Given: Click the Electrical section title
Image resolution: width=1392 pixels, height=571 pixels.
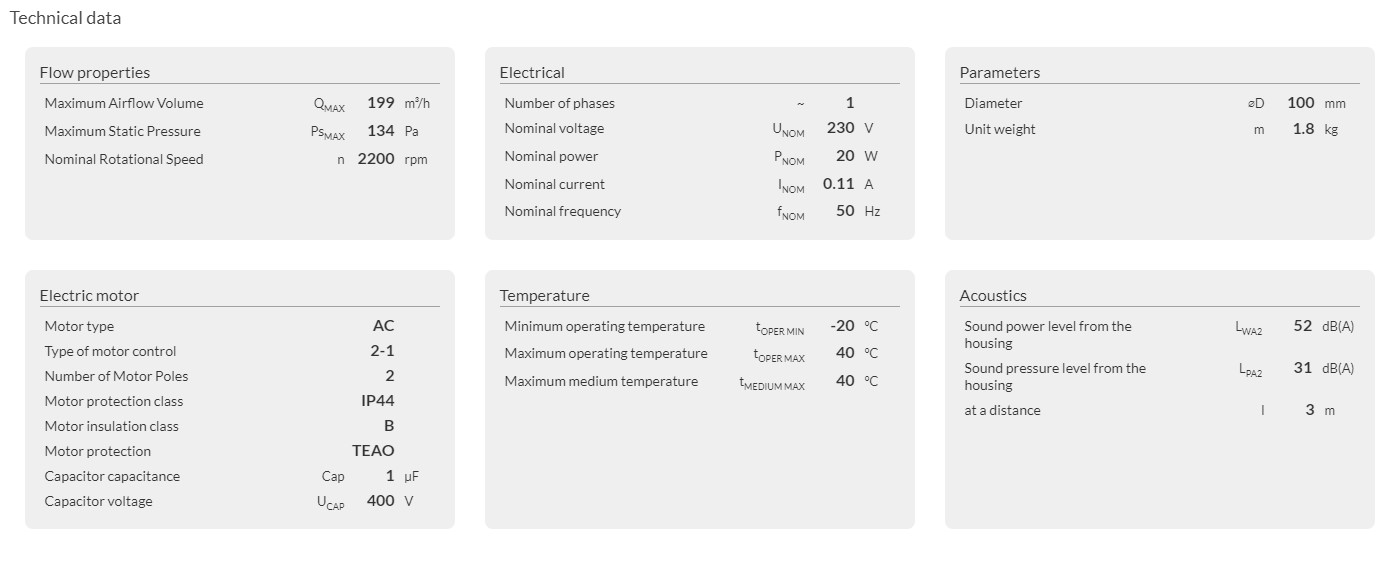Looking at the screenshot, I should (x=532, y=72).
